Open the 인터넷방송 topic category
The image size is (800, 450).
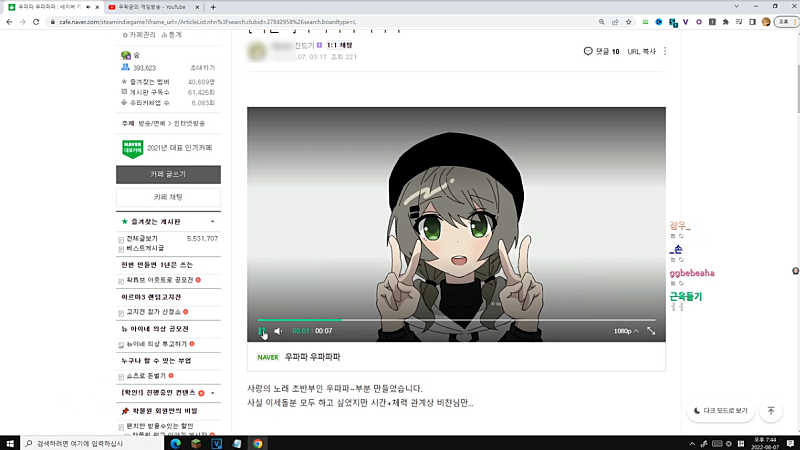pyautogui.click(x=189, y=123)
